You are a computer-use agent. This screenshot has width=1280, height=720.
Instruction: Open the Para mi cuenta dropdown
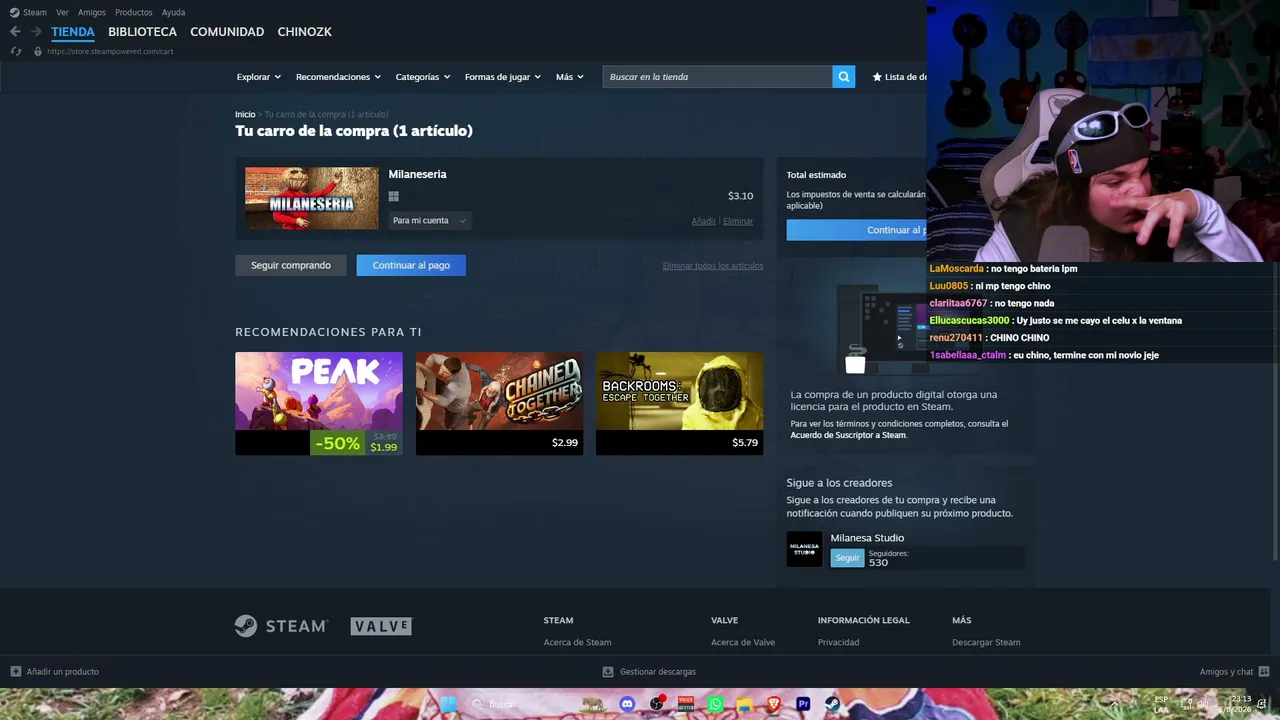pos(429,221)
